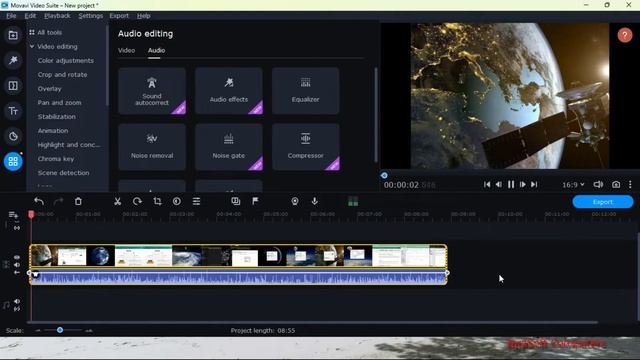Collapse the Video editing tree section
This screenshot has height=360, width=640.
click(32, 47)
